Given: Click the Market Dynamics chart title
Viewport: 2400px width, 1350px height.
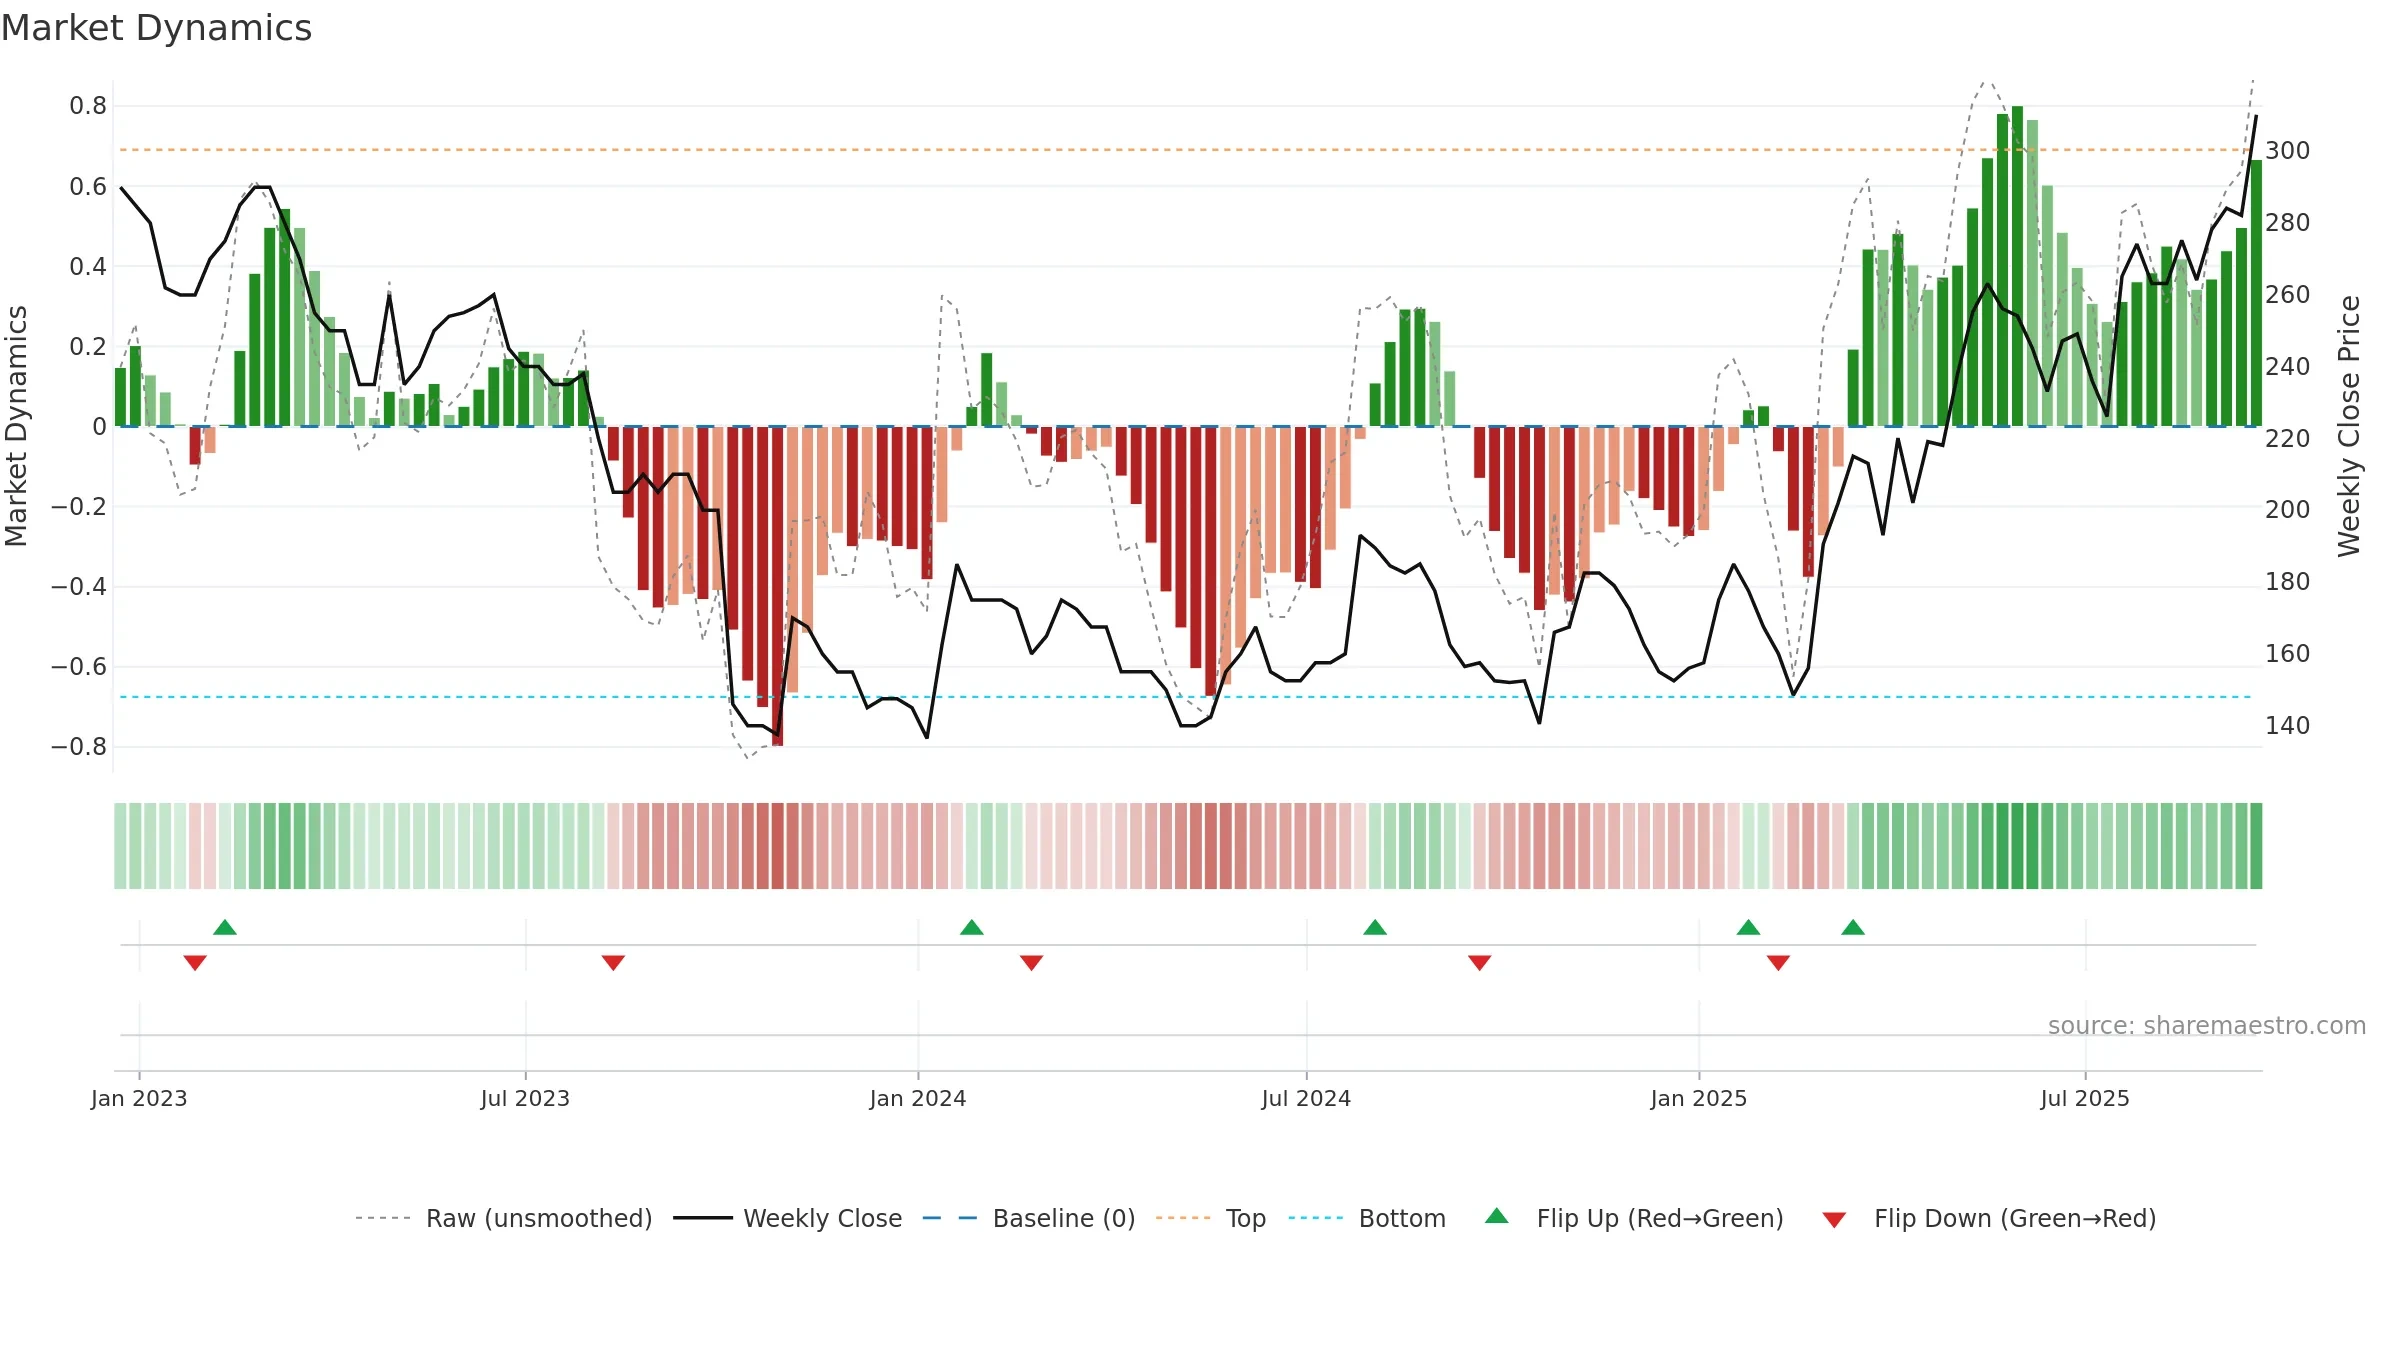Looking at the screenshot, I should pos(156,28).
